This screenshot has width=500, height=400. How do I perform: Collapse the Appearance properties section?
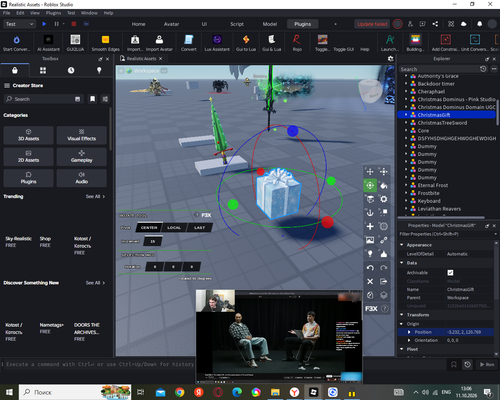tap(402, 245)
